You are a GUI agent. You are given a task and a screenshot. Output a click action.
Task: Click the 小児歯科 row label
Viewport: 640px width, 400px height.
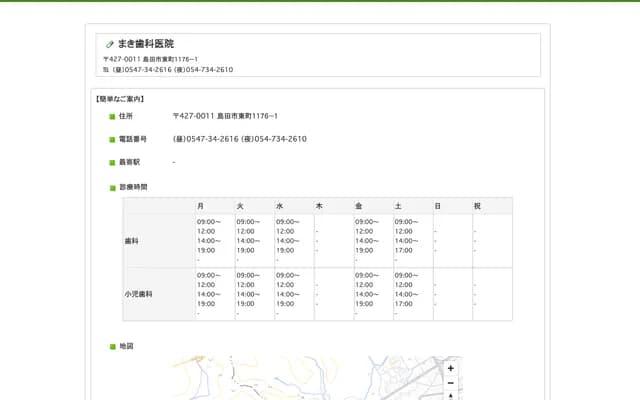click(138, 294)
